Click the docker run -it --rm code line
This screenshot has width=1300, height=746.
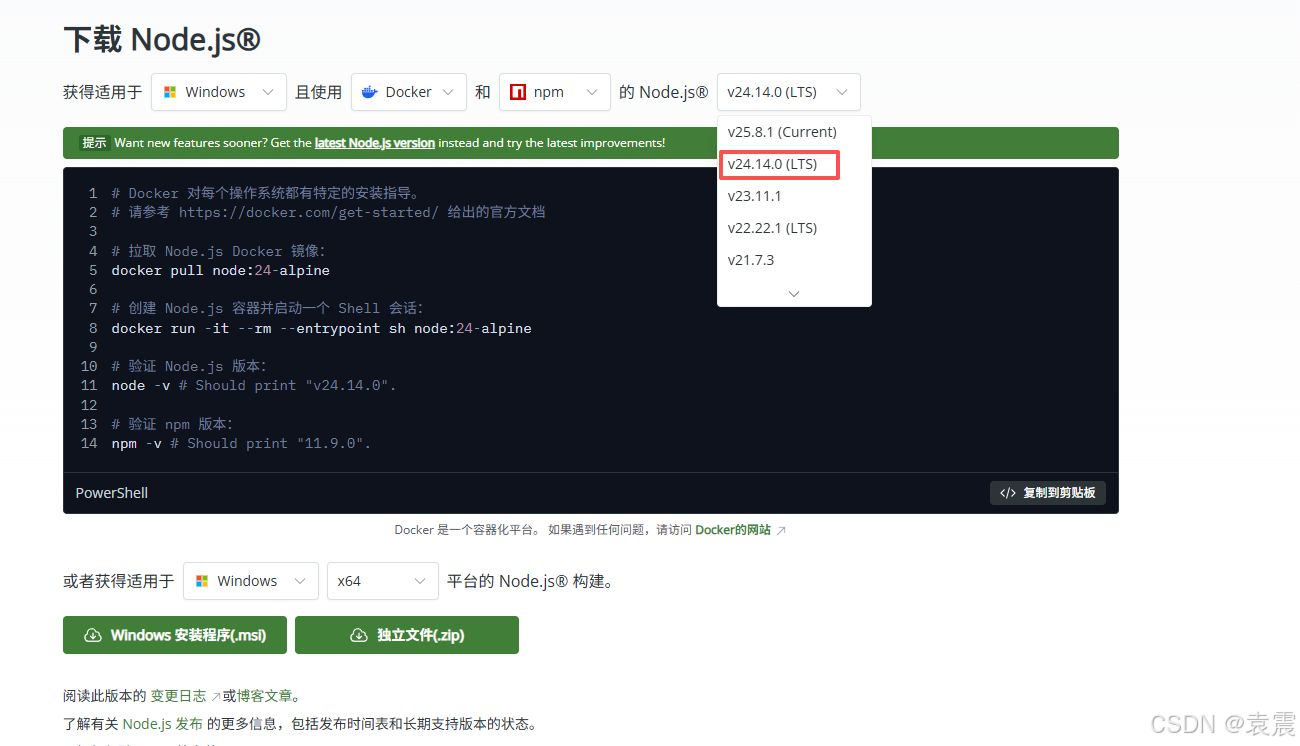coord(321,328)
